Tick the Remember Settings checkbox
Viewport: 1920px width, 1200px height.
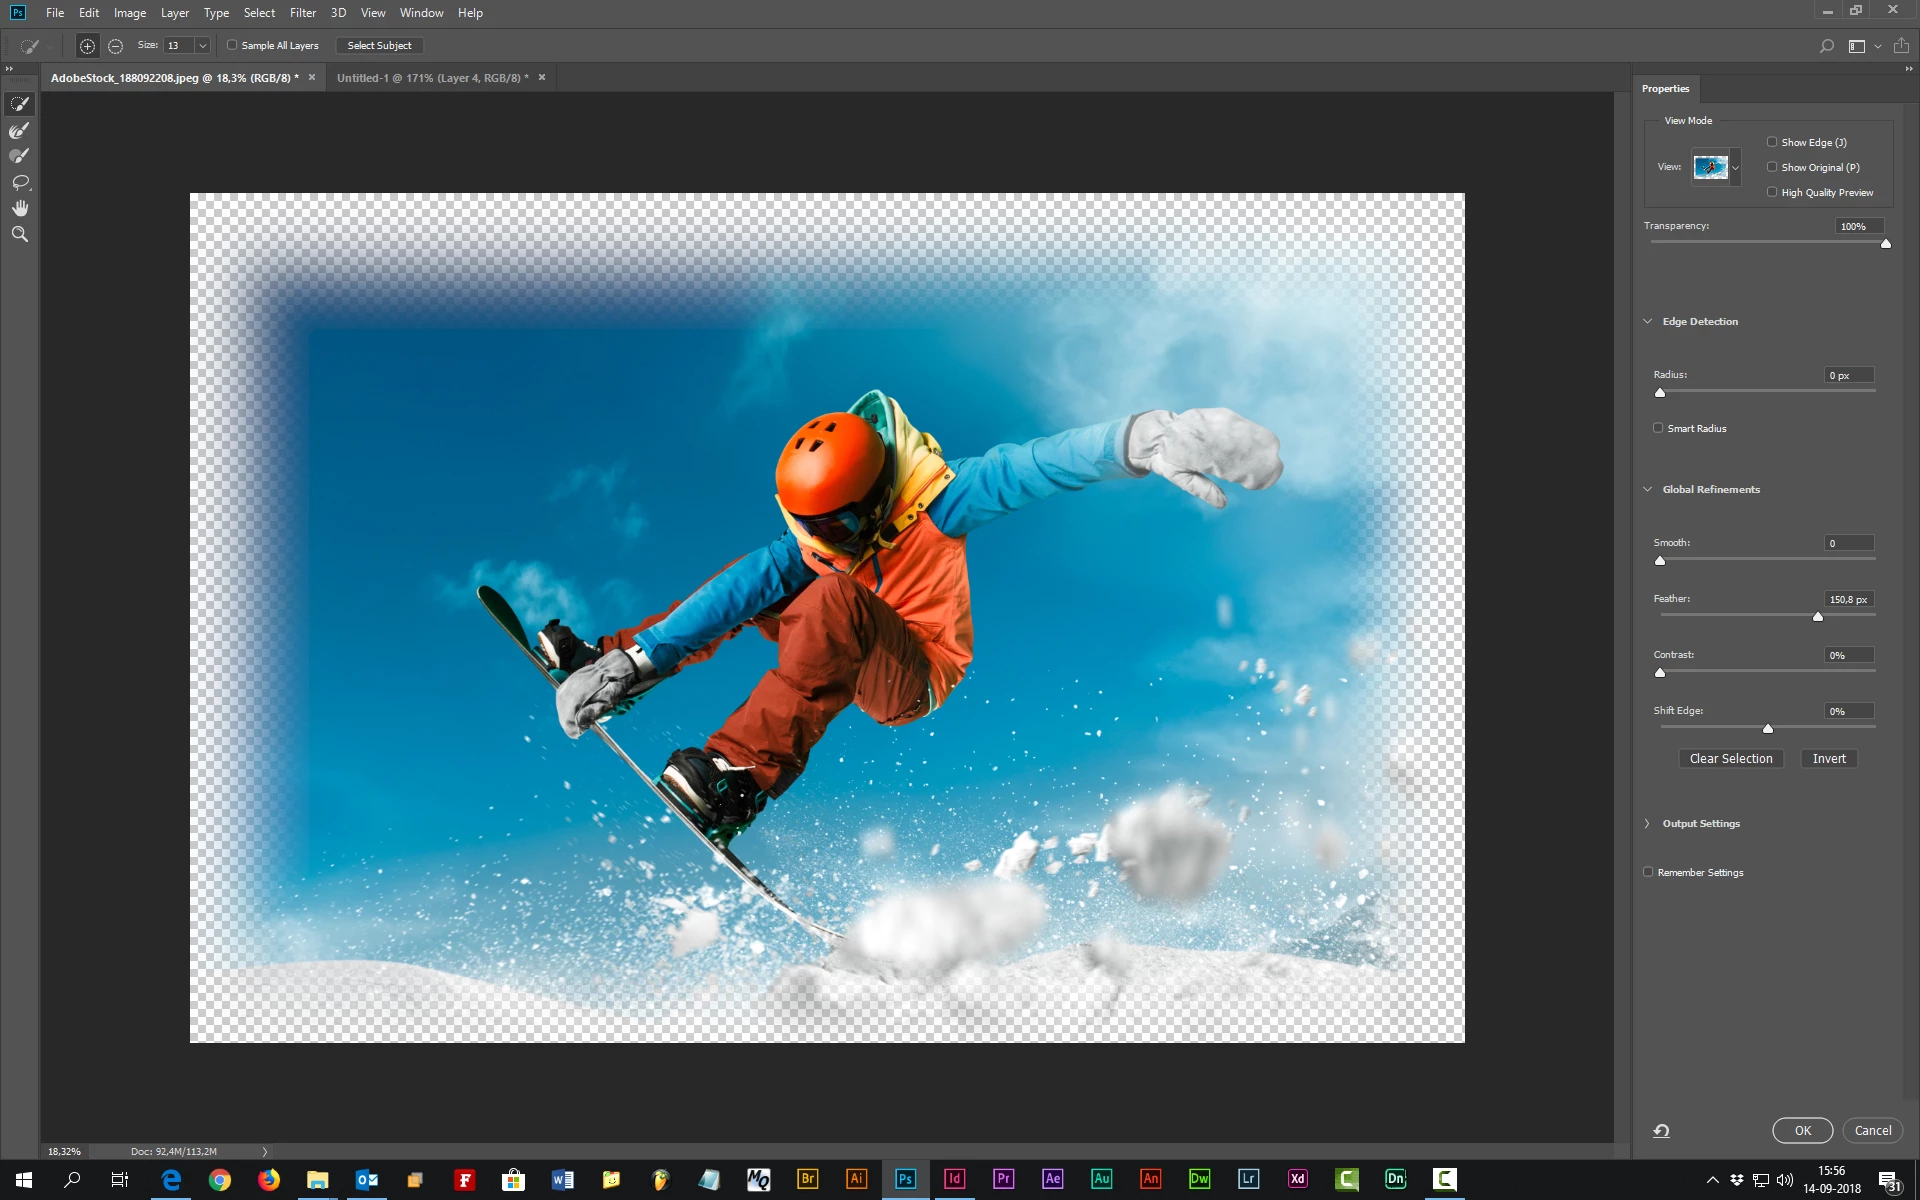1648,872
